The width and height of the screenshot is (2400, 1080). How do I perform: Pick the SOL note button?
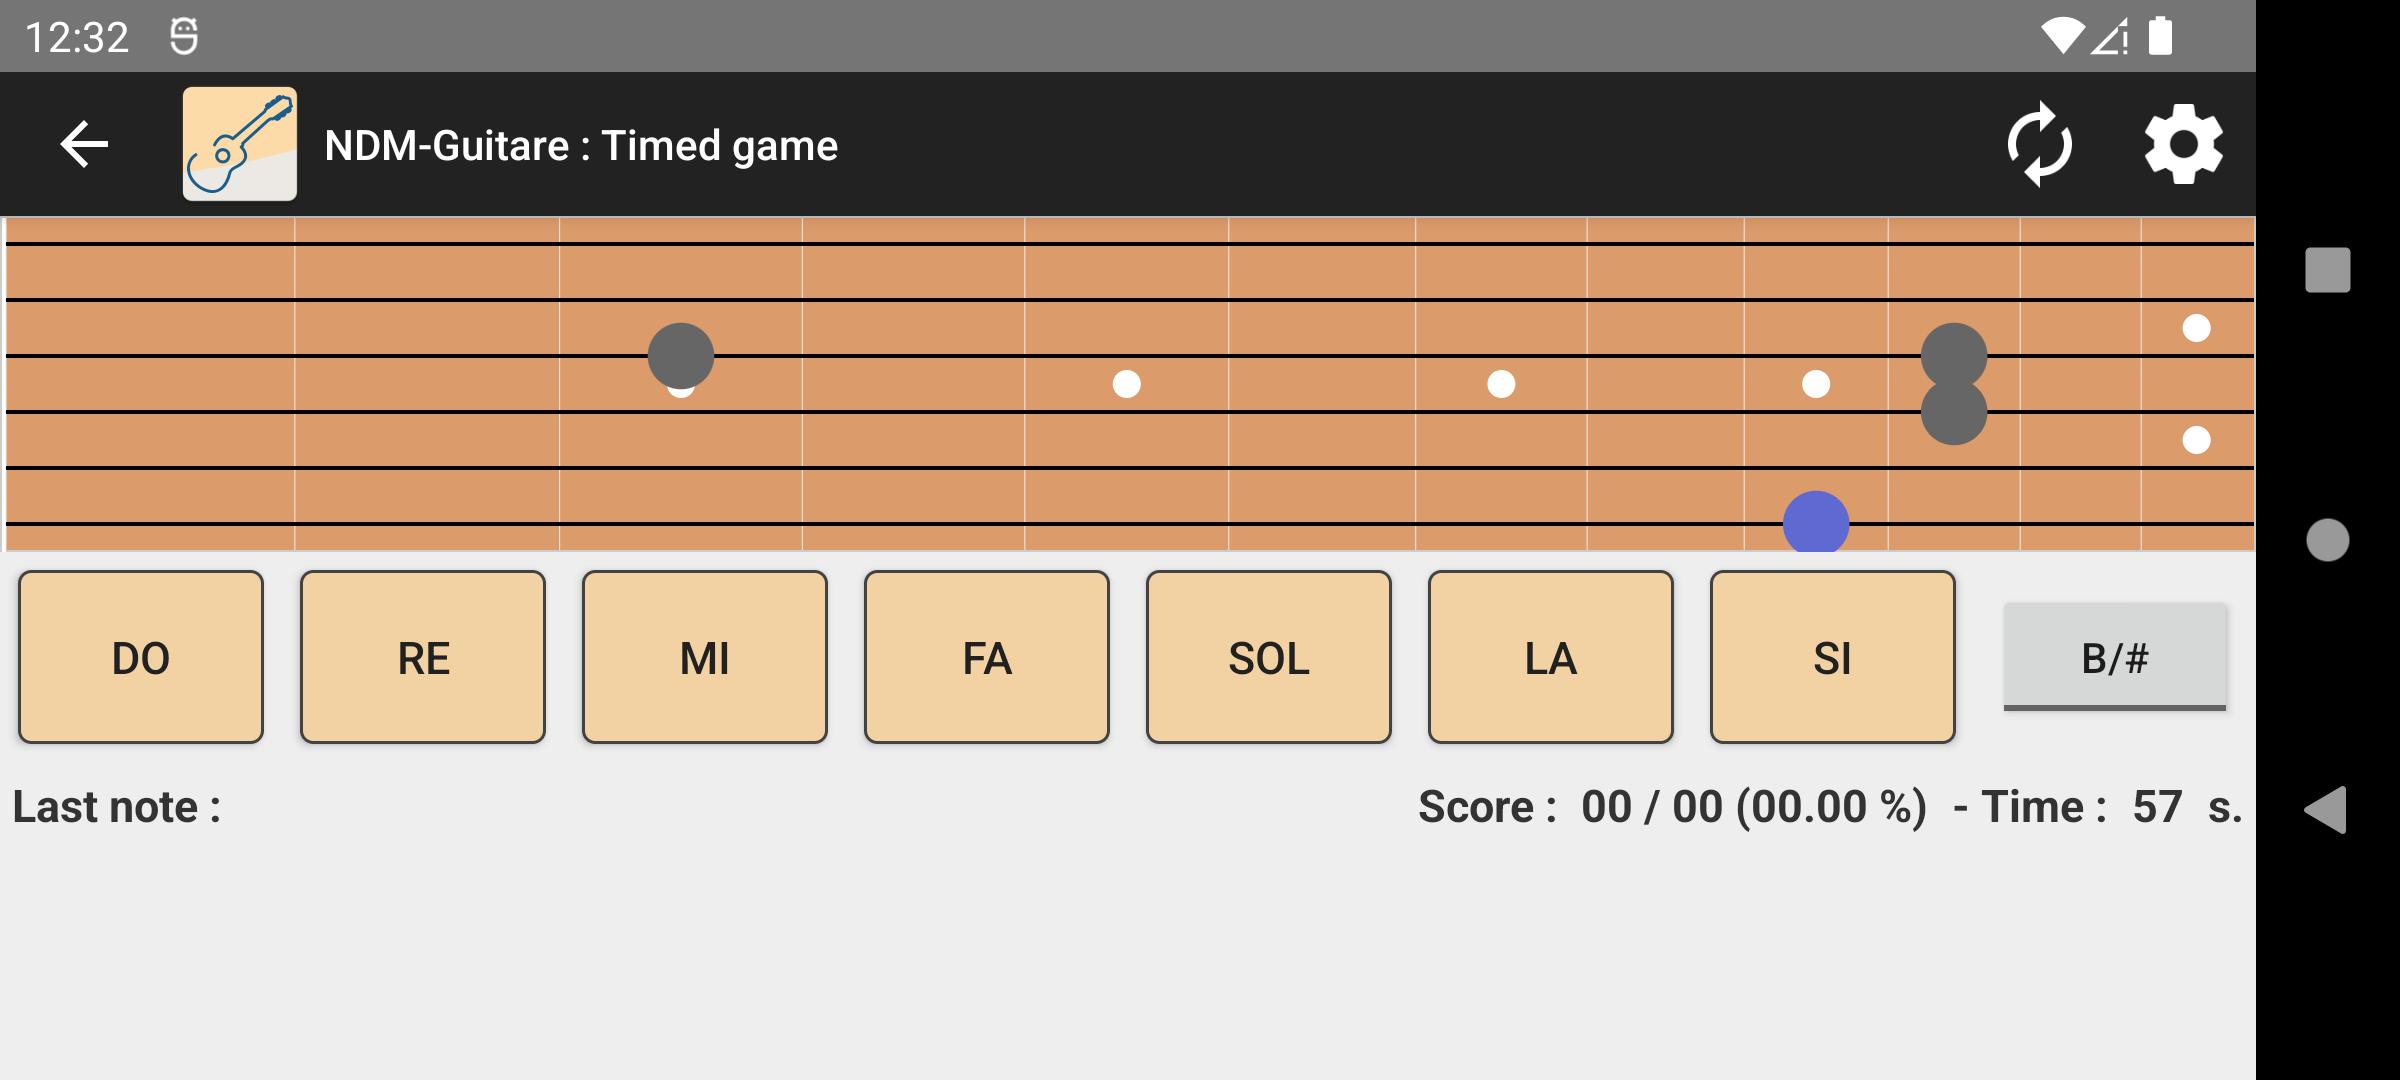(1269, 657)
